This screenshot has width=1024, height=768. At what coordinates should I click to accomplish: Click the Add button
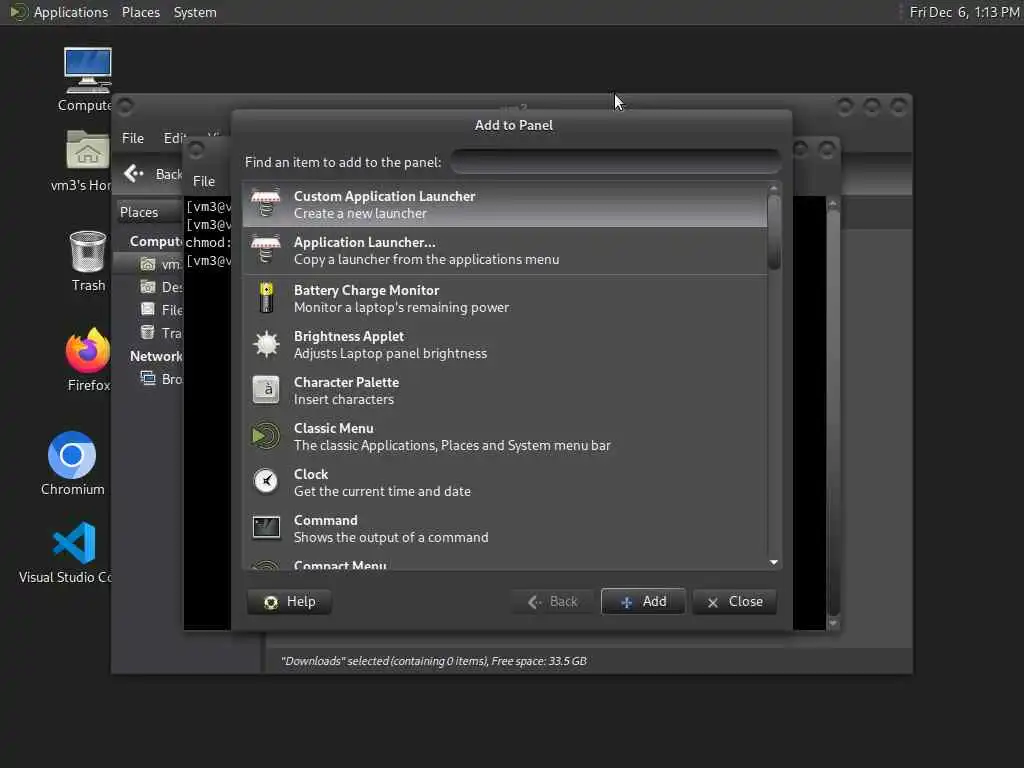pos(643,601)
